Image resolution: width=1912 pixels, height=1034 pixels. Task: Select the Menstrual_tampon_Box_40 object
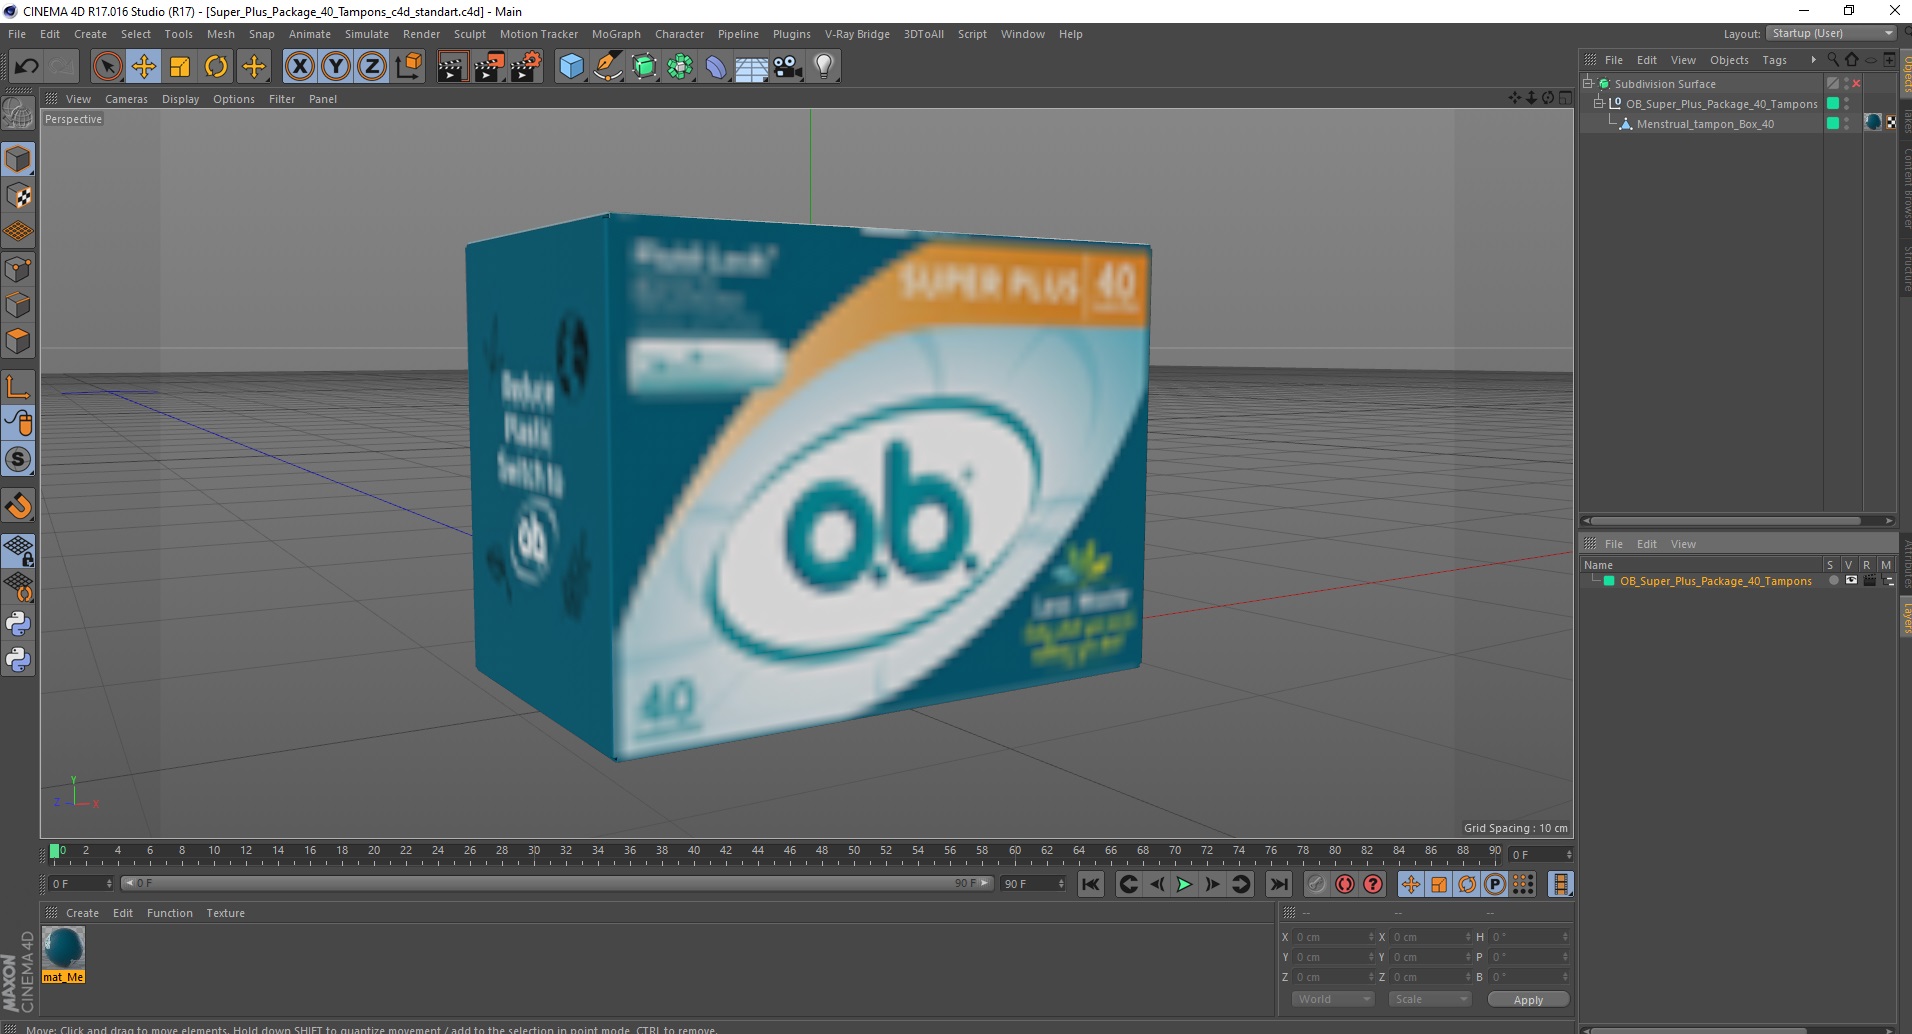point(1705,124)
